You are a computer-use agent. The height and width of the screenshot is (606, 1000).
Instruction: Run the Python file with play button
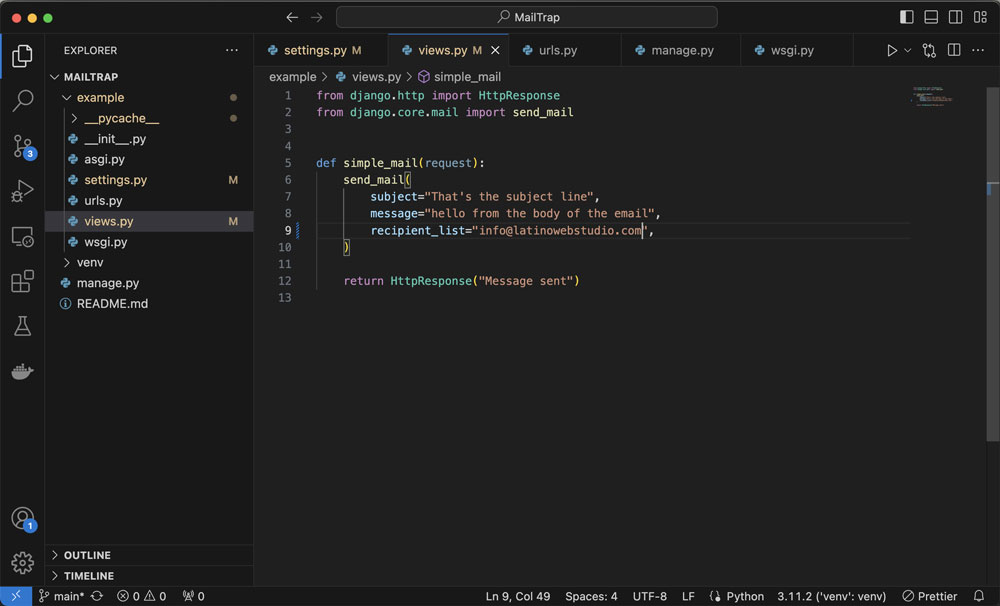[x=892, y=50]
